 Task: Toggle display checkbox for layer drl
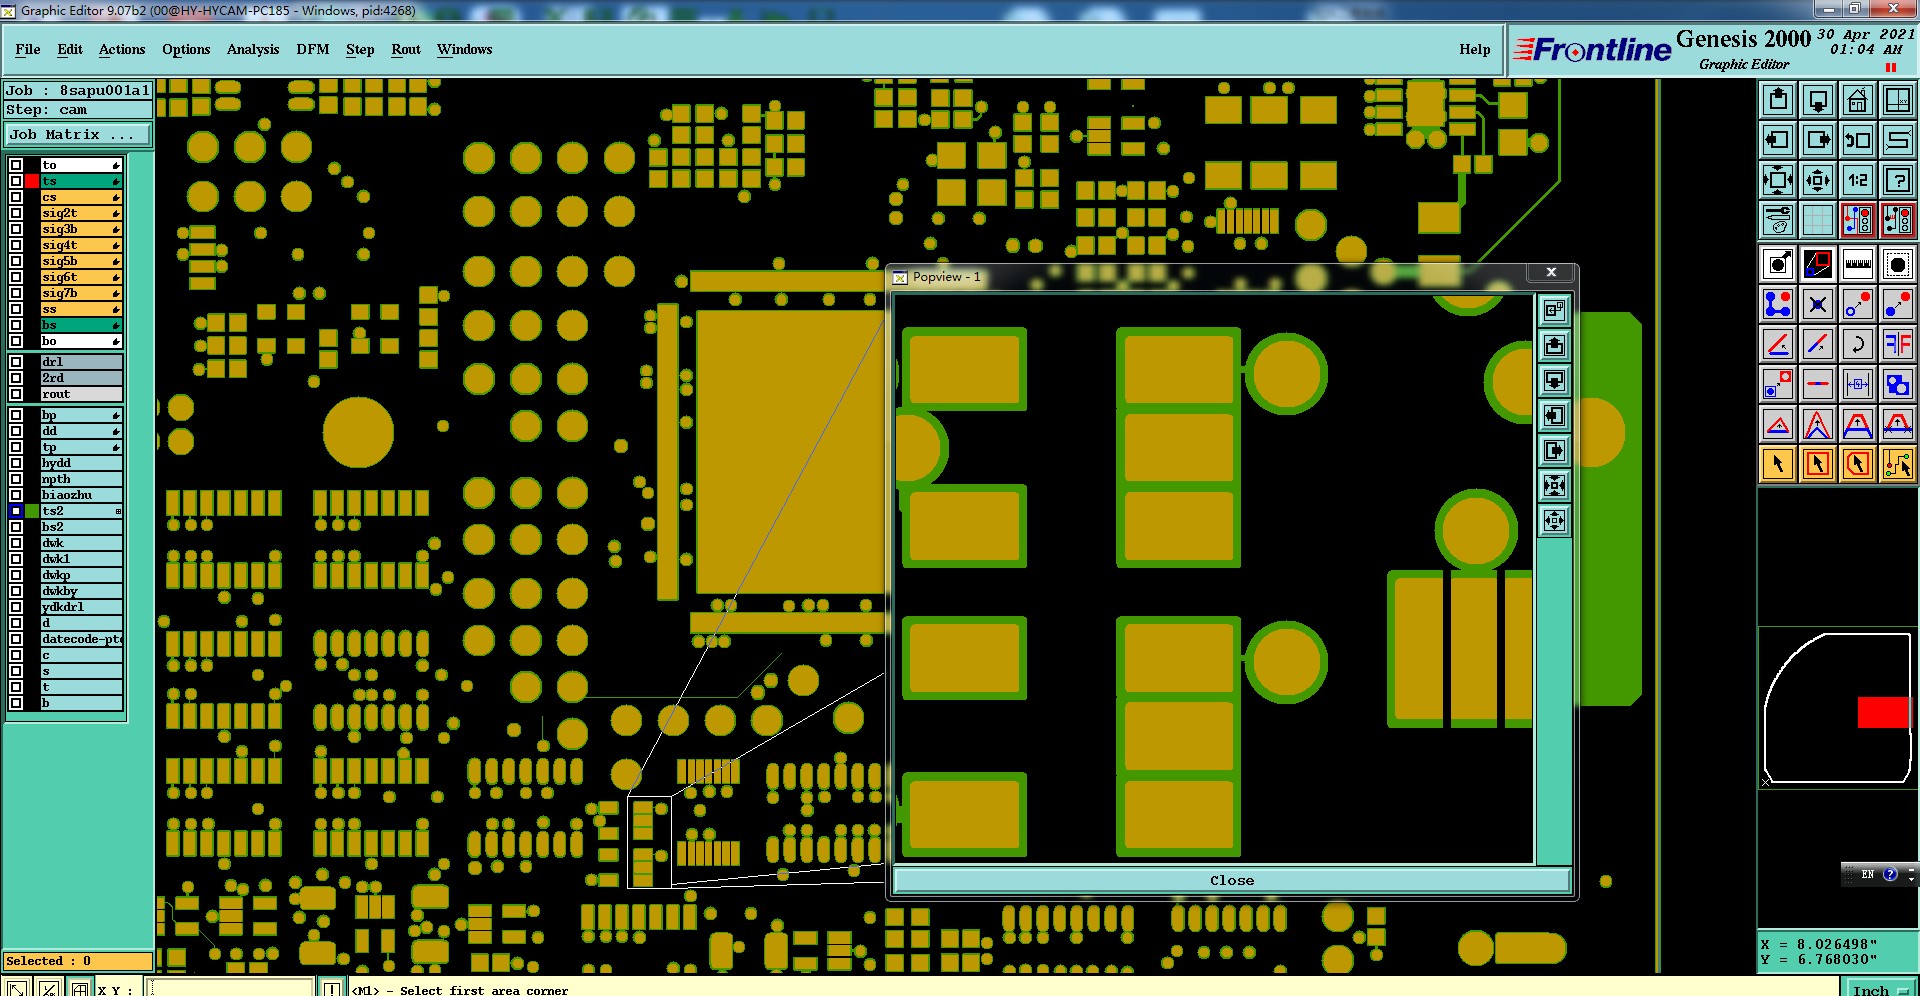(16, 362)
